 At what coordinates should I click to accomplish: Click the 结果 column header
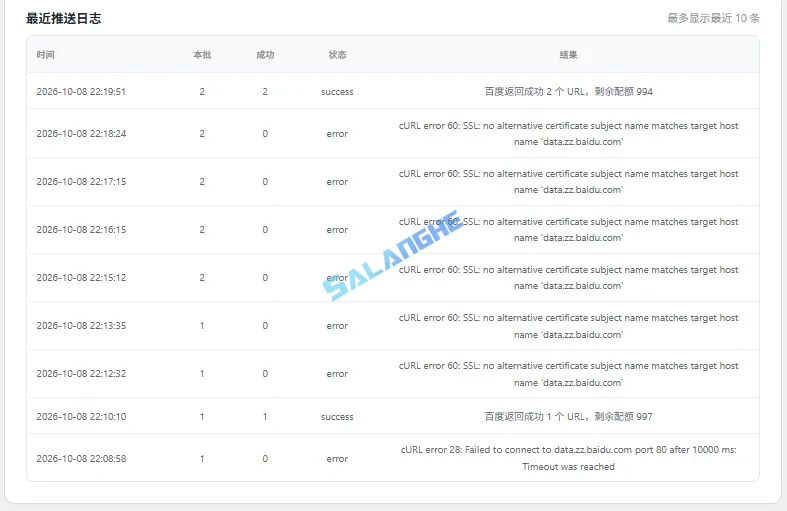coord(568,55)
